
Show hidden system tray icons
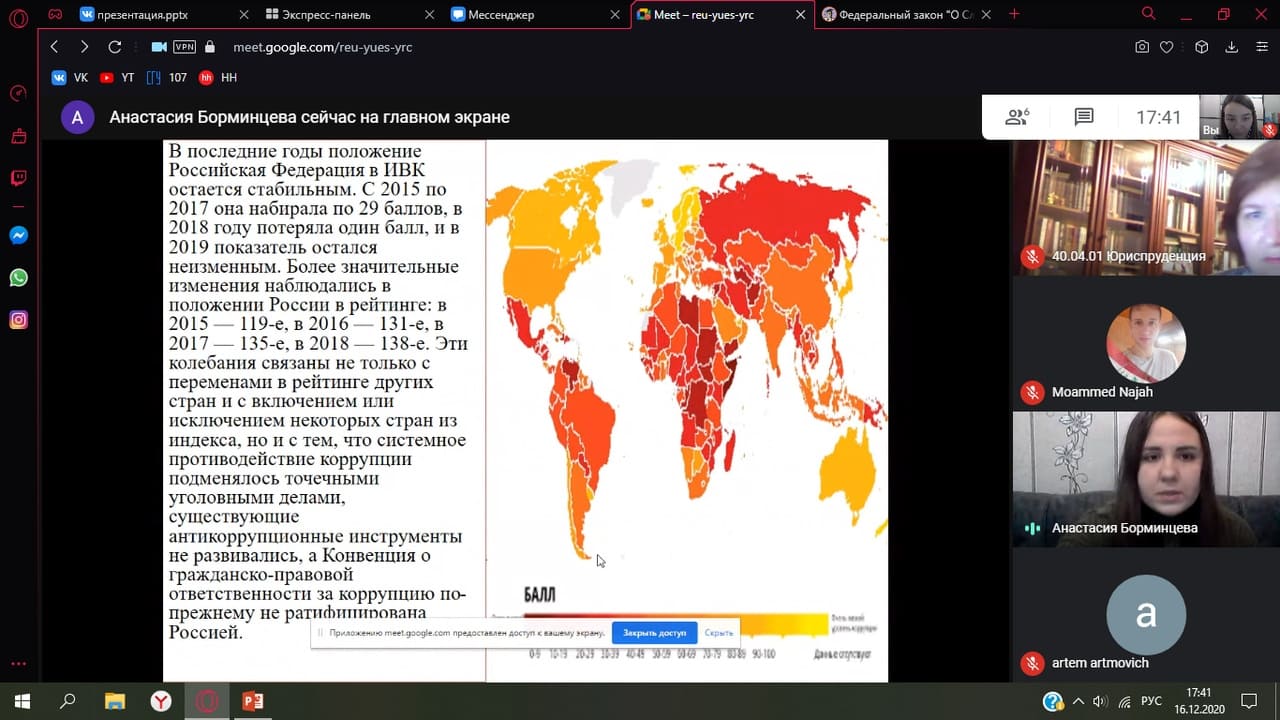click(x=1077, y=701)
